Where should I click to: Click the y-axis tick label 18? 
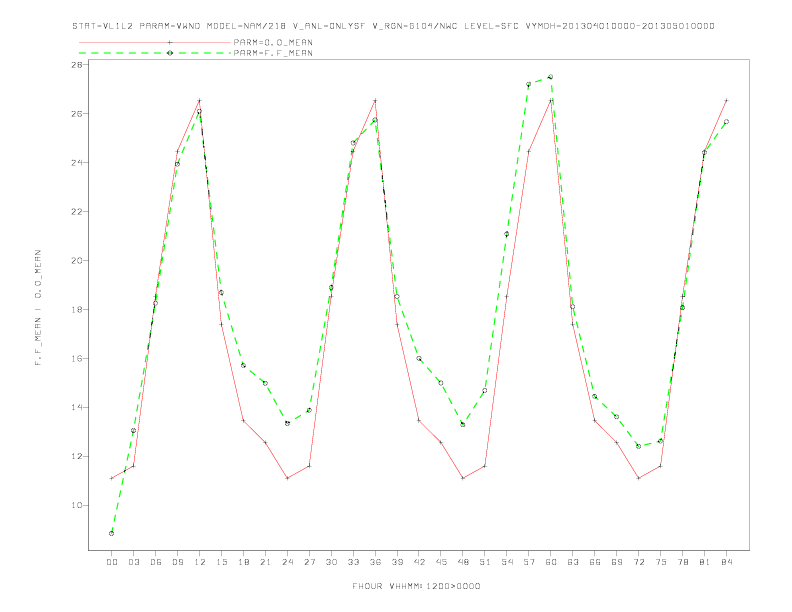coord(77,310)
